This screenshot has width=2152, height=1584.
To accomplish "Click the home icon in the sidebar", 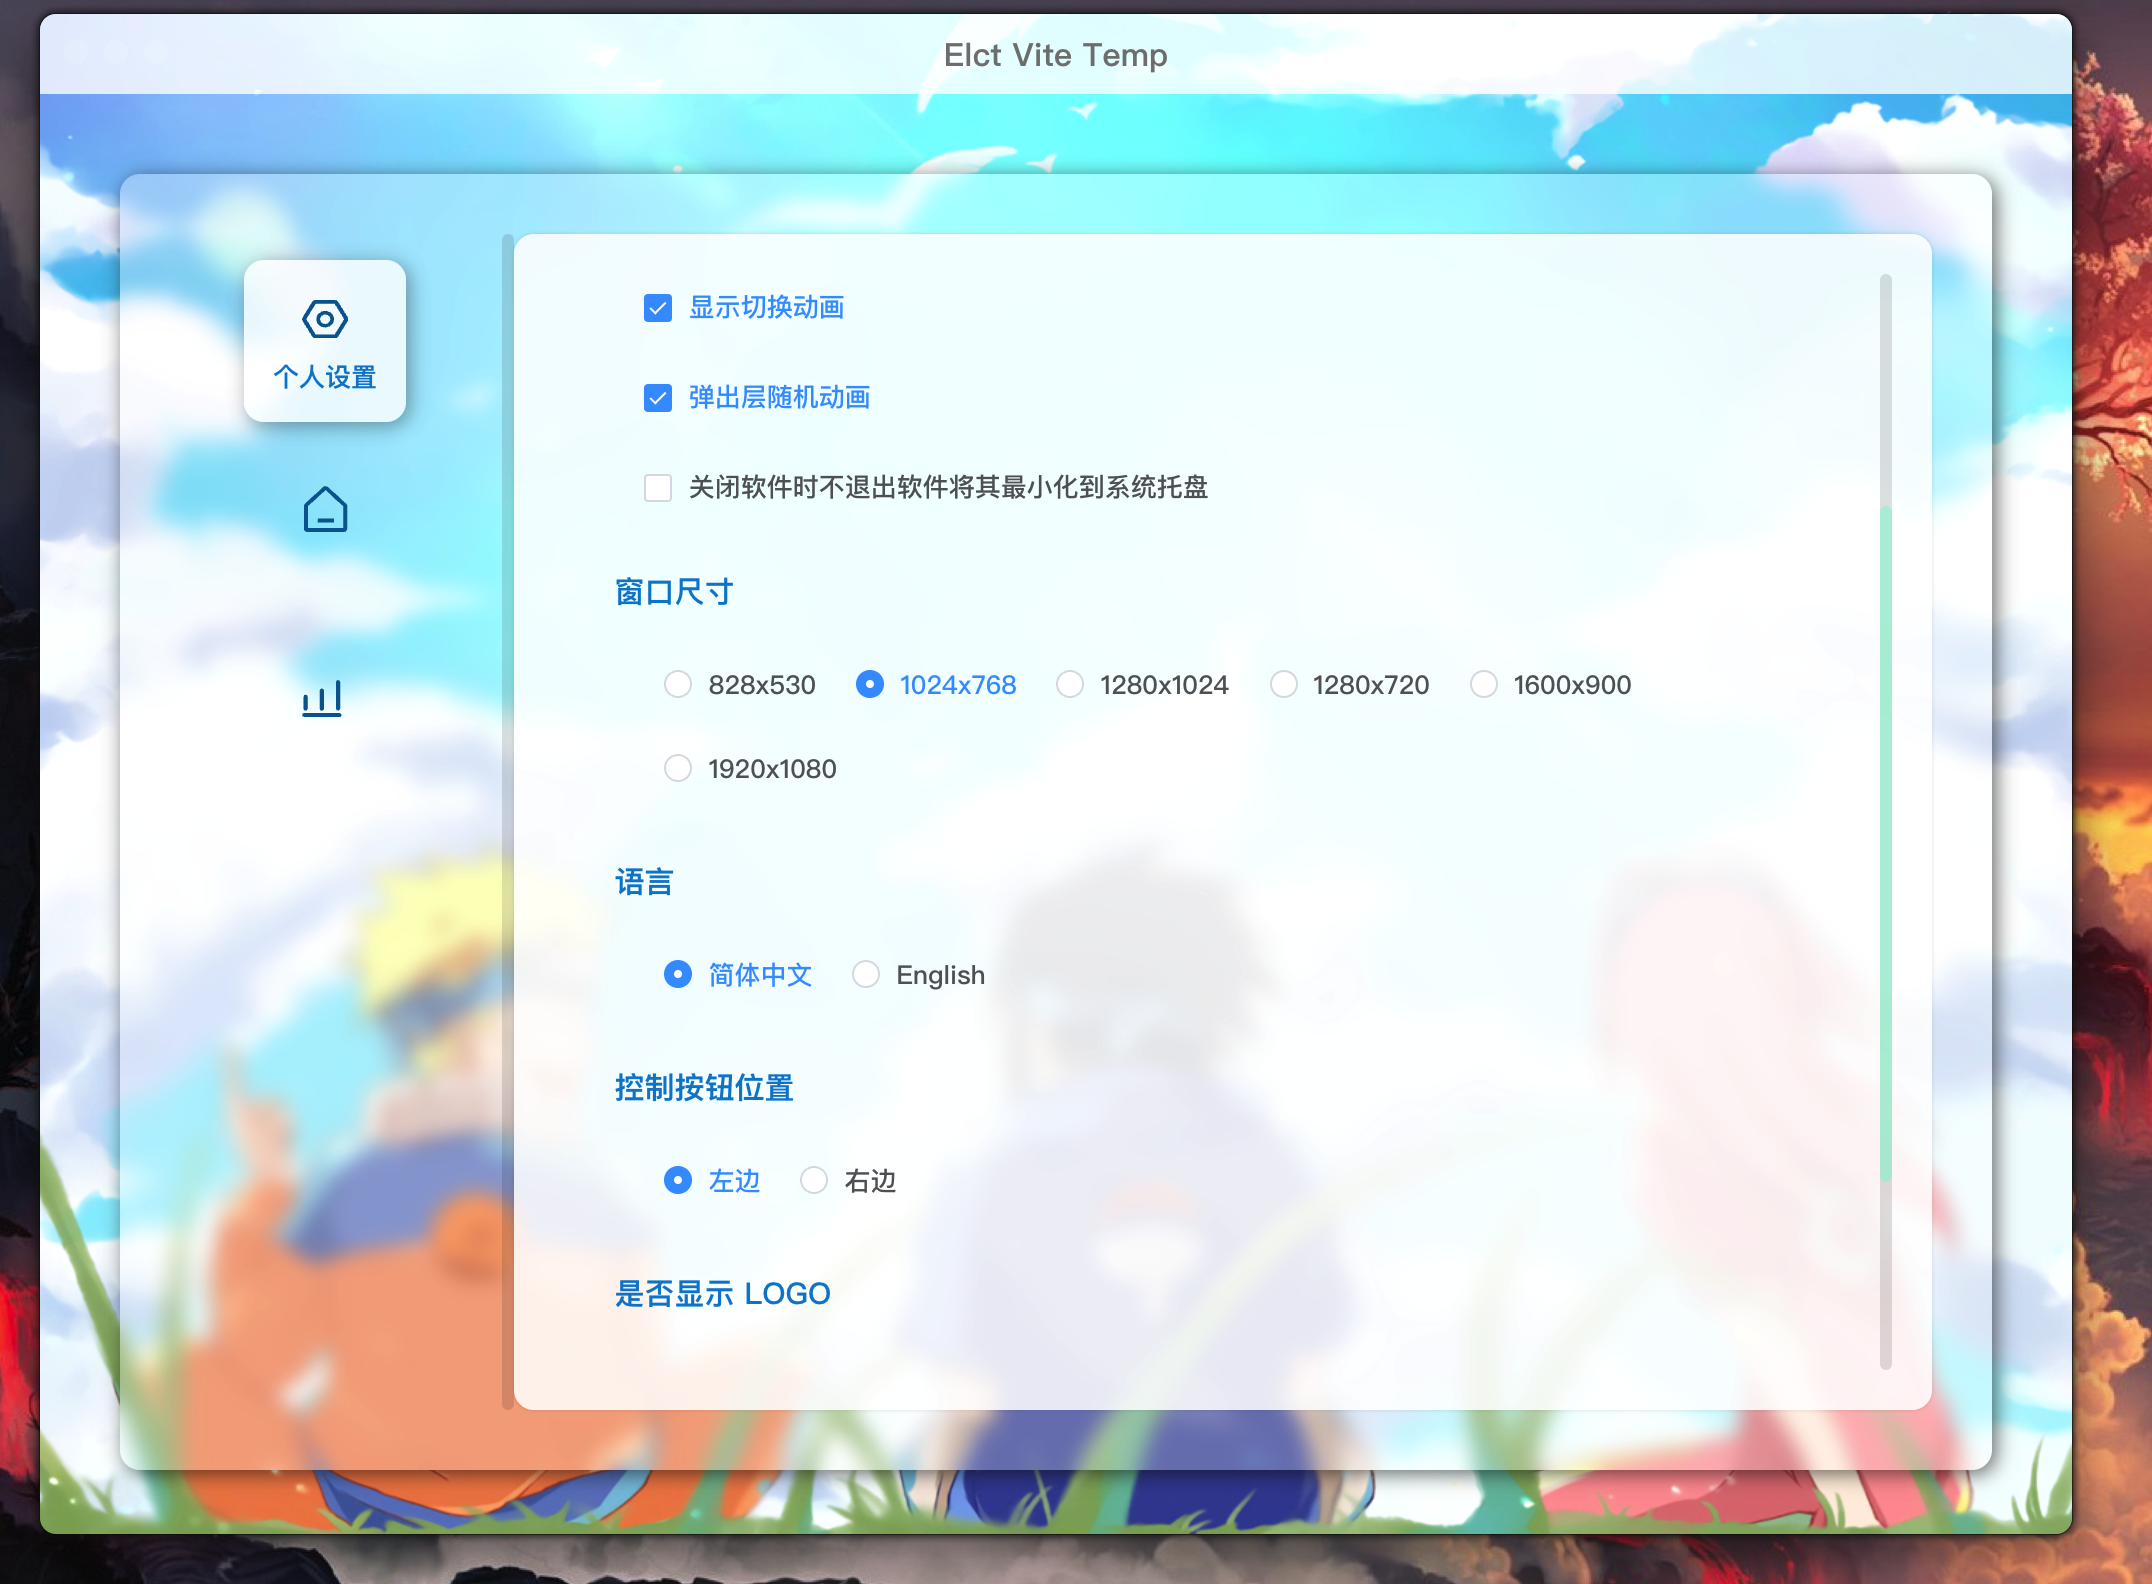I will (324, 512).
